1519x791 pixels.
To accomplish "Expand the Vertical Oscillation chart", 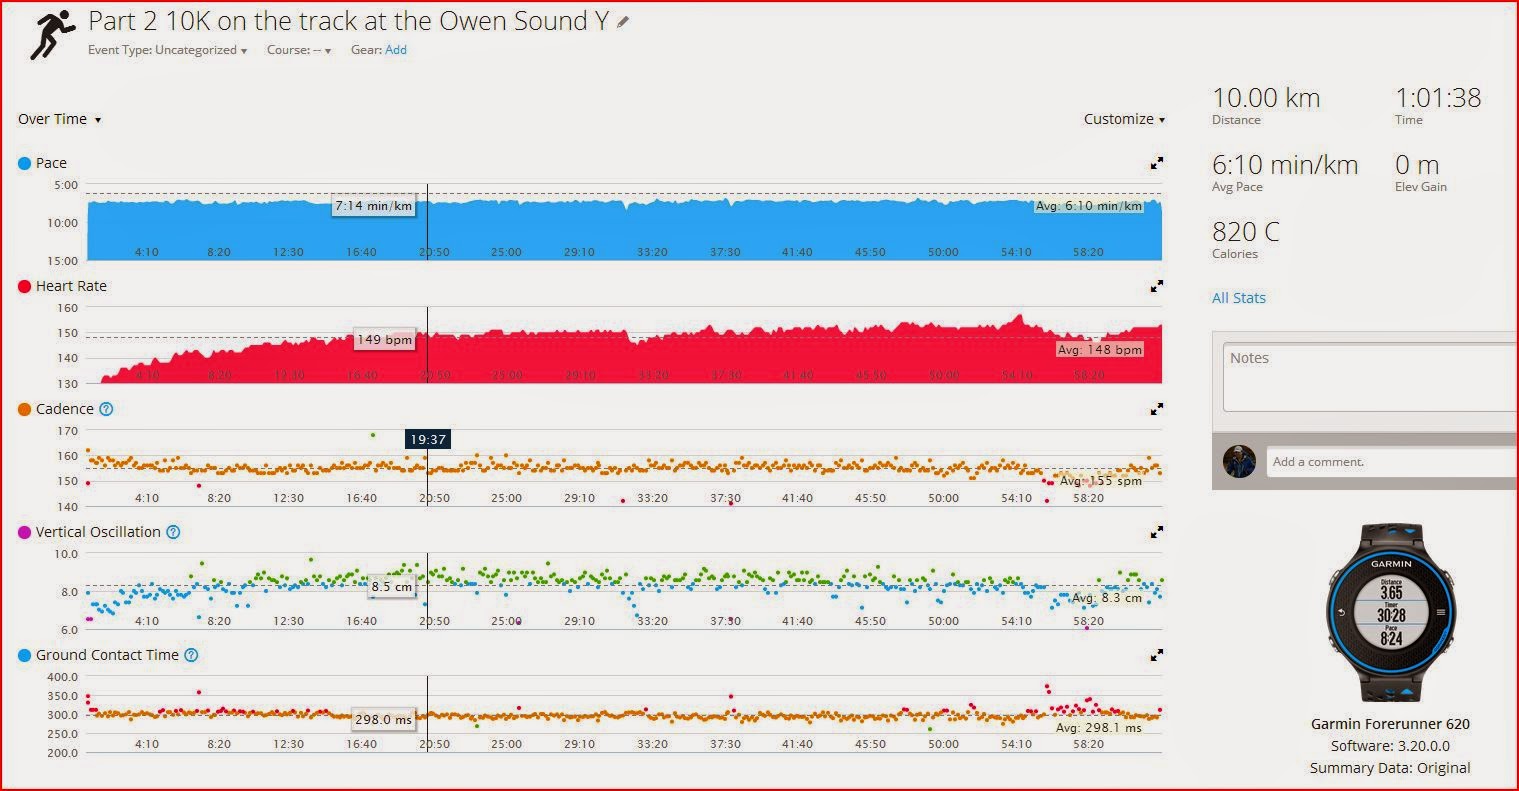I will [1157, 532].
